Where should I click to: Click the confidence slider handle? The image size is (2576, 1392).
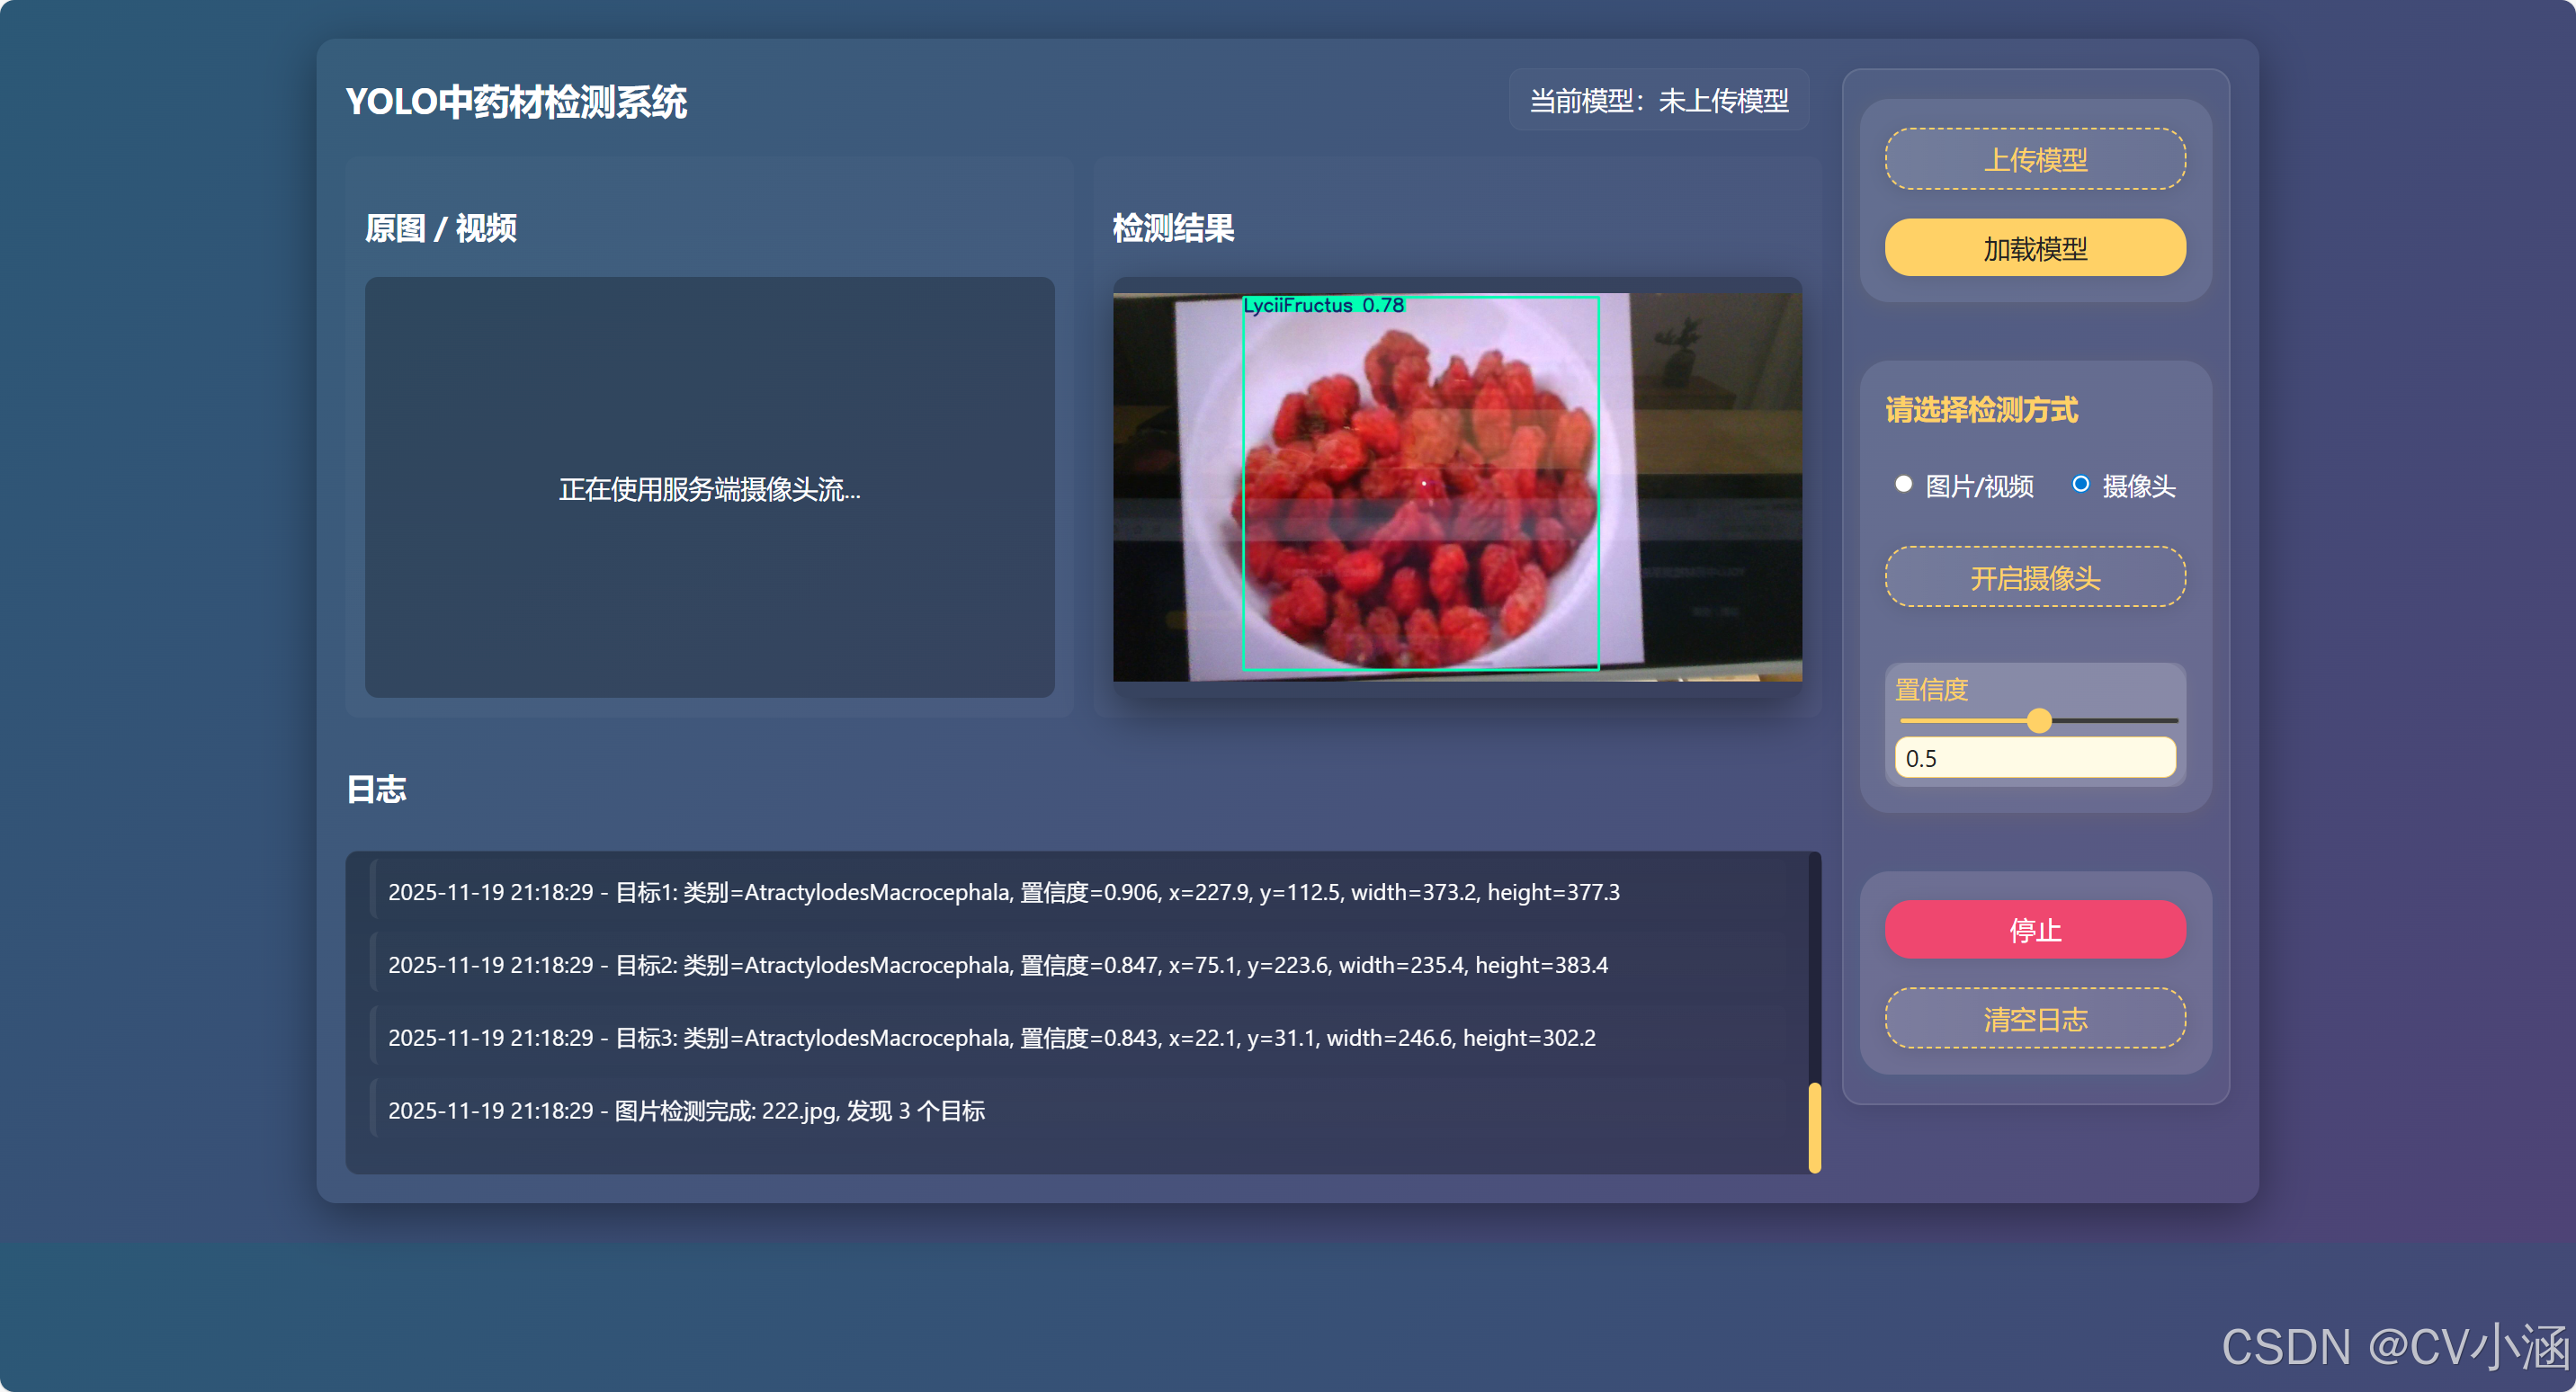pos(2039,721)
